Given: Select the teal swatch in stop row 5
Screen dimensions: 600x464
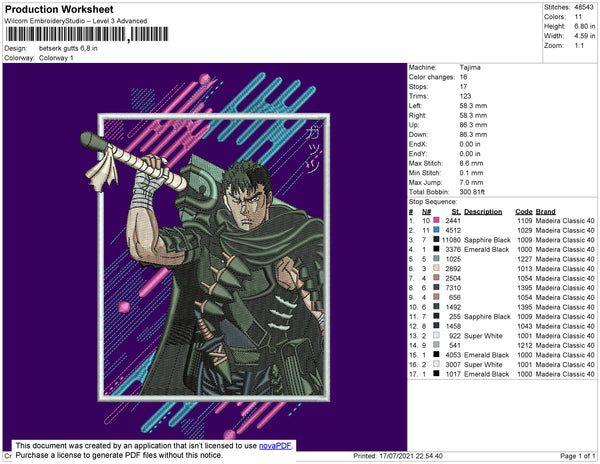Looking at the screenshot, I should [436, 259].
